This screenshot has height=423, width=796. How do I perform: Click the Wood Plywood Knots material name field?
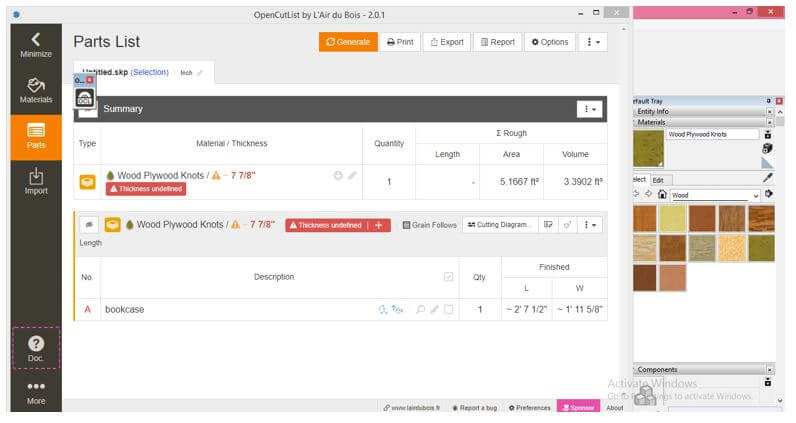712,134
